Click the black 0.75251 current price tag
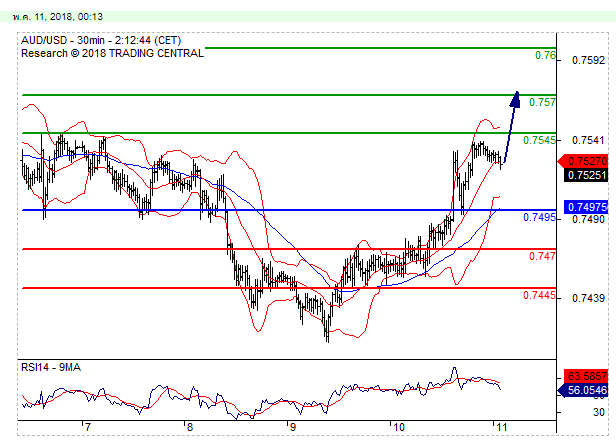616x448 pixels. point(586,175)
